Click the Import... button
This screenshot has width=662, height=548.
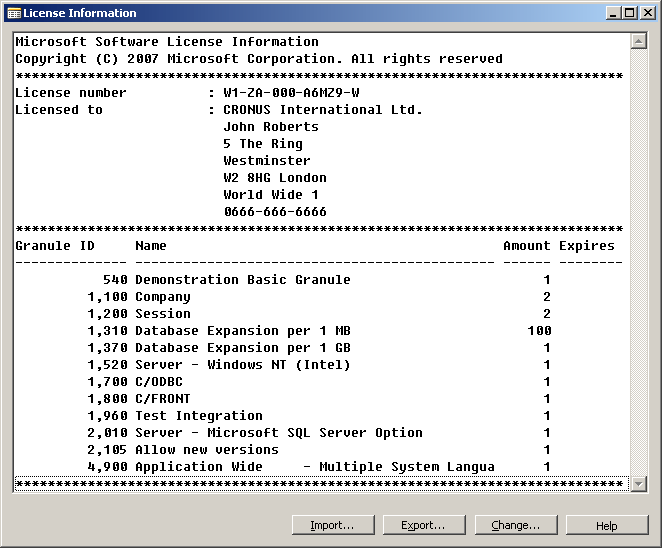pos(333,525)
